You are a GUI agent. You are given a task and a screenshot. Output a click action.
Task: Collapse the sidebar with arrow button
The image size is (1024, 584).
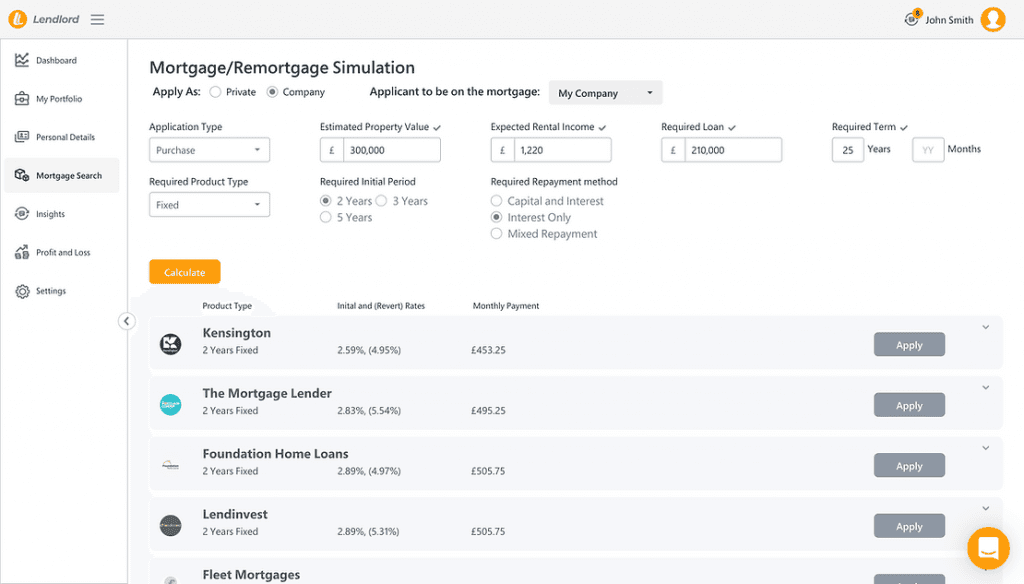[127, 321]
